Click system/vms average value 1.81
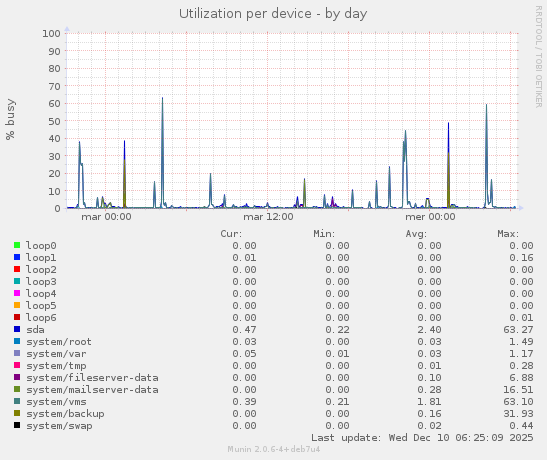Viewport: 547px width, 460px height. point(429,402)
